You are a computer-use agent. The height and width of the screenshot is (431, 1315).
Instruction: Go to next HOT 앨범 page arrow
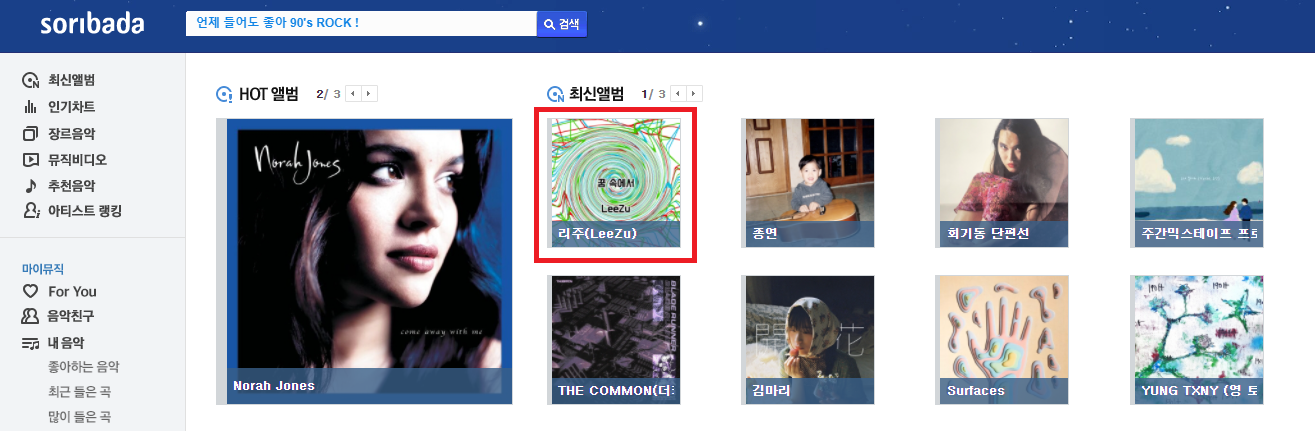point(370,94)
